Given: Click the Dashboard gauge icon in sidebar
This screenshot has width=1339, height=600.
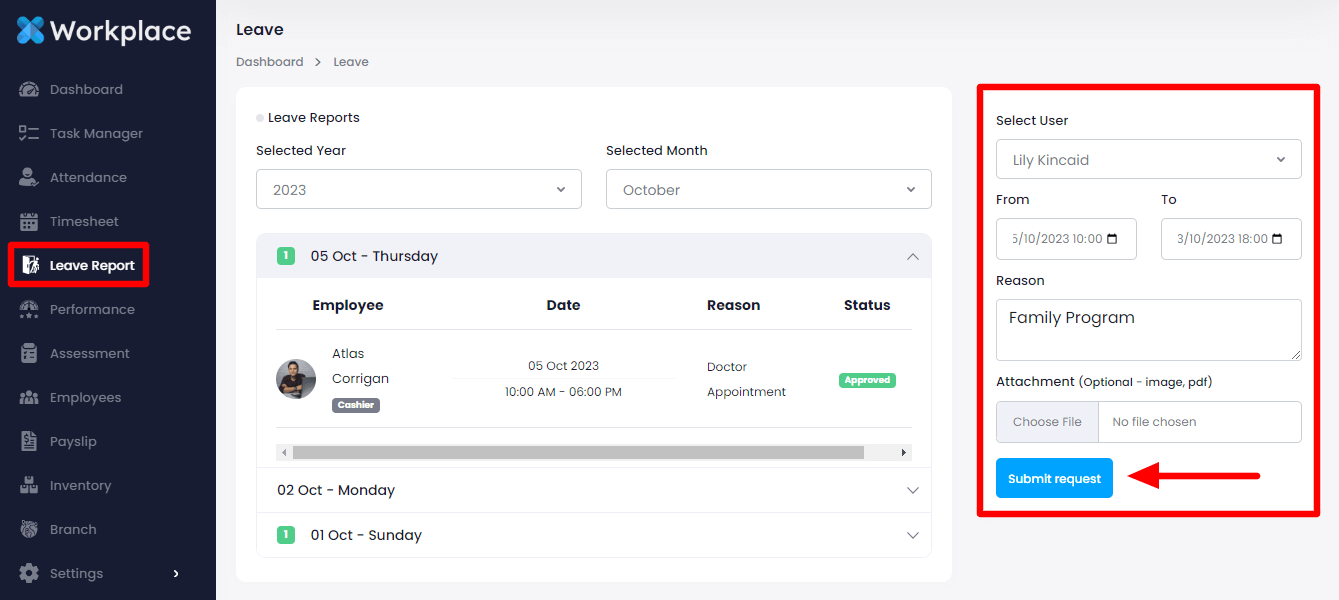Looking at the screenshot, I should [29, 90].
